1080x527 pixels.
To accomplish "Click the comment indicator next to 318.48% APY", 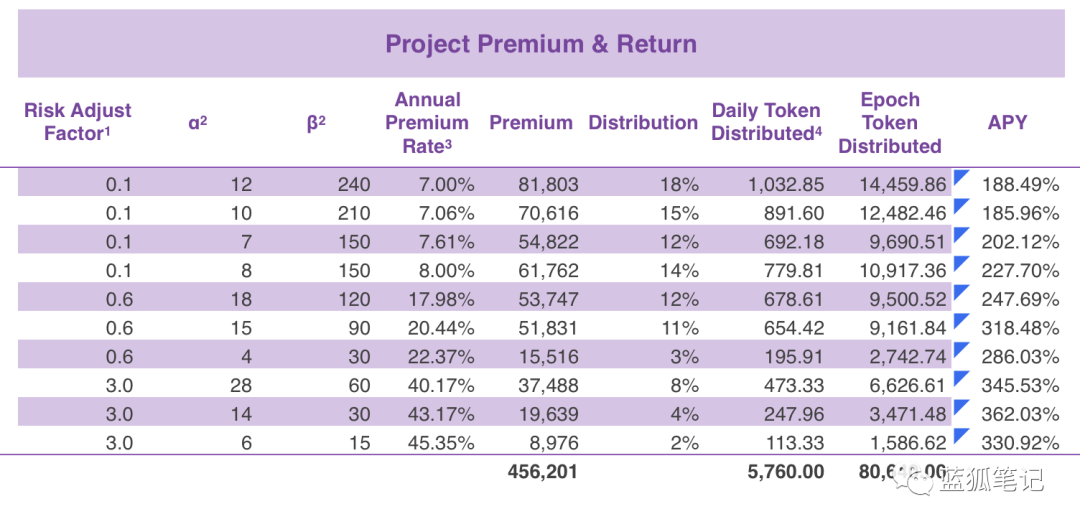I will pyautogui.click(x=961, y=322).
